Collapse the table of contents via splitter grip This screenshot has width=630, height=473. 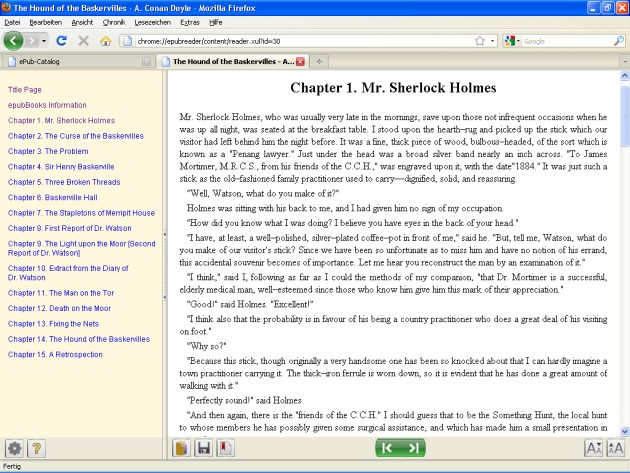(x=165, y=265)
